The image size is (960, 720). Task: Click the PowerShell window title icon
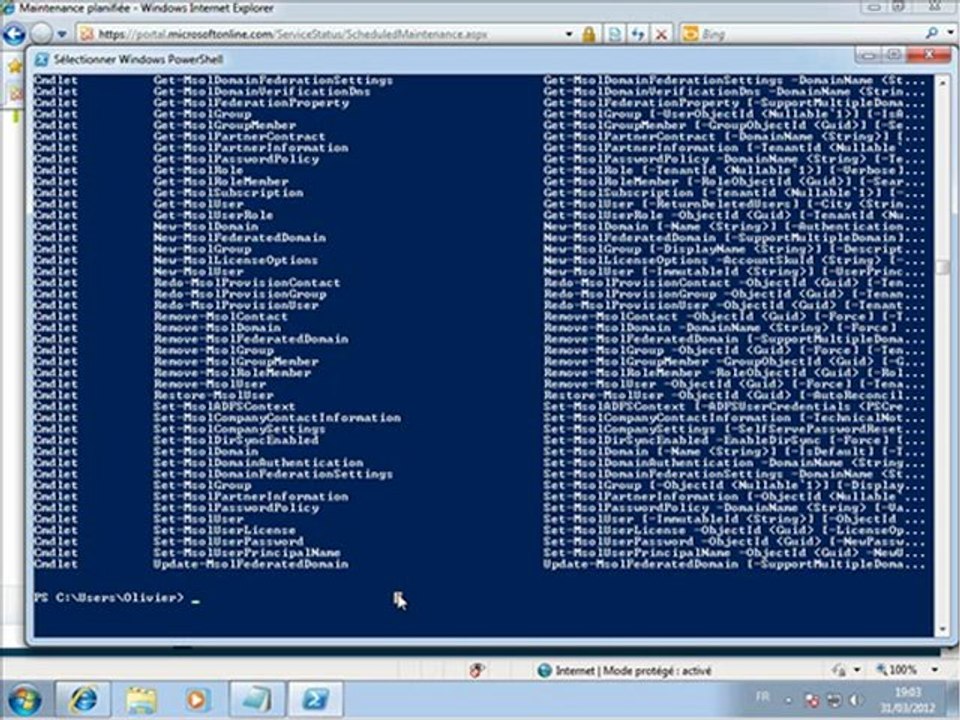(42, 59)
